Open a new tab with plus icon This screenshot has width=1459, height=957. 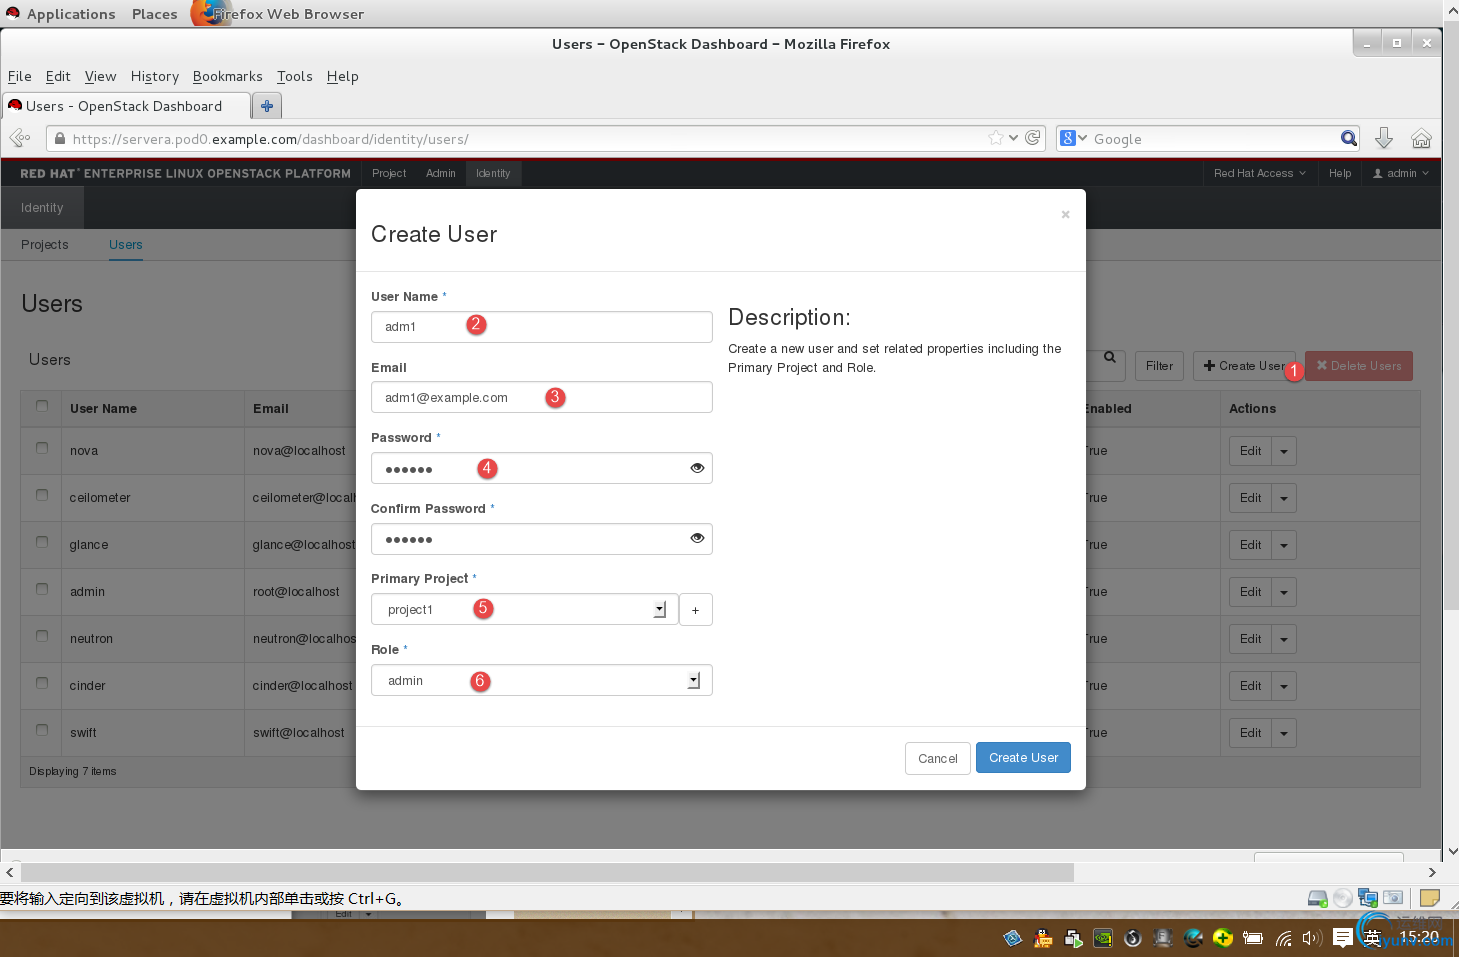[x=267, y=106]
